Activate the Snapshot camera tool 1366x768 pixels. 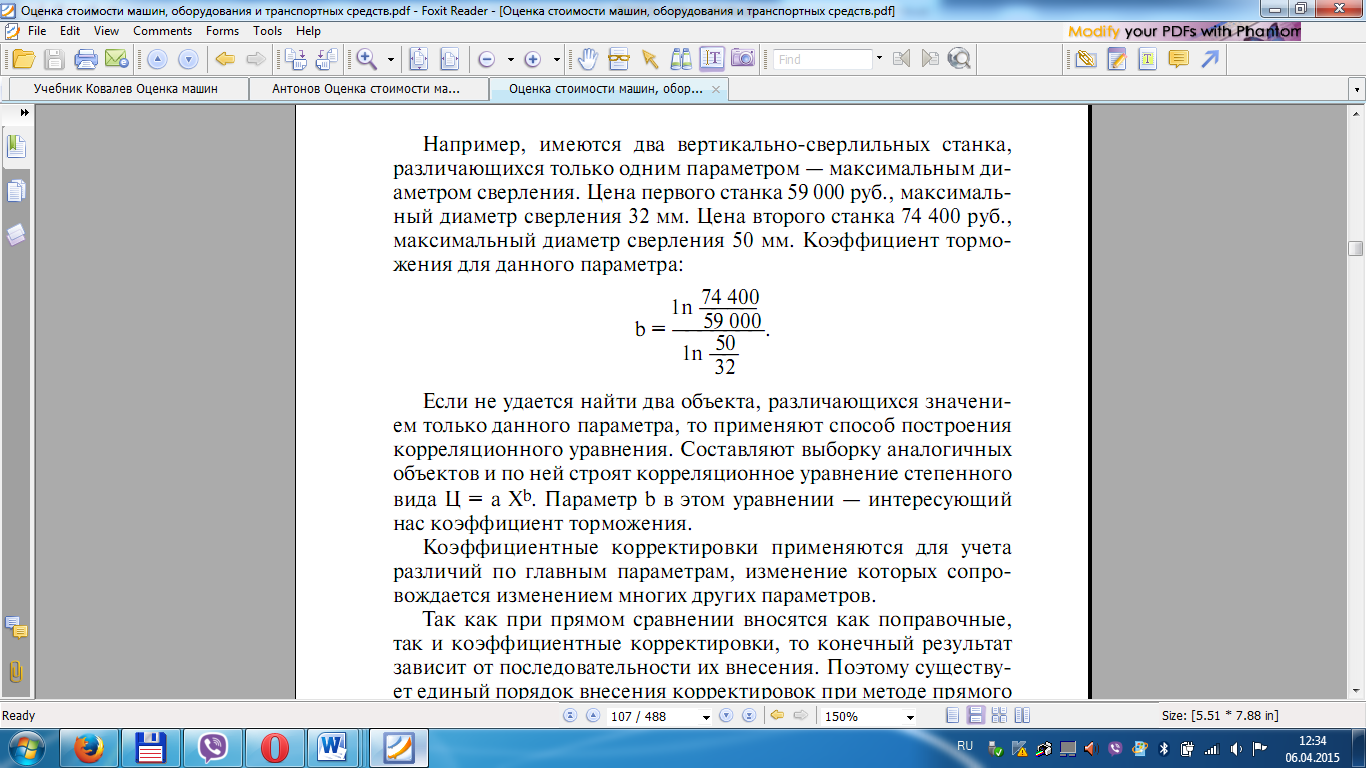click(x=742, y=59)
